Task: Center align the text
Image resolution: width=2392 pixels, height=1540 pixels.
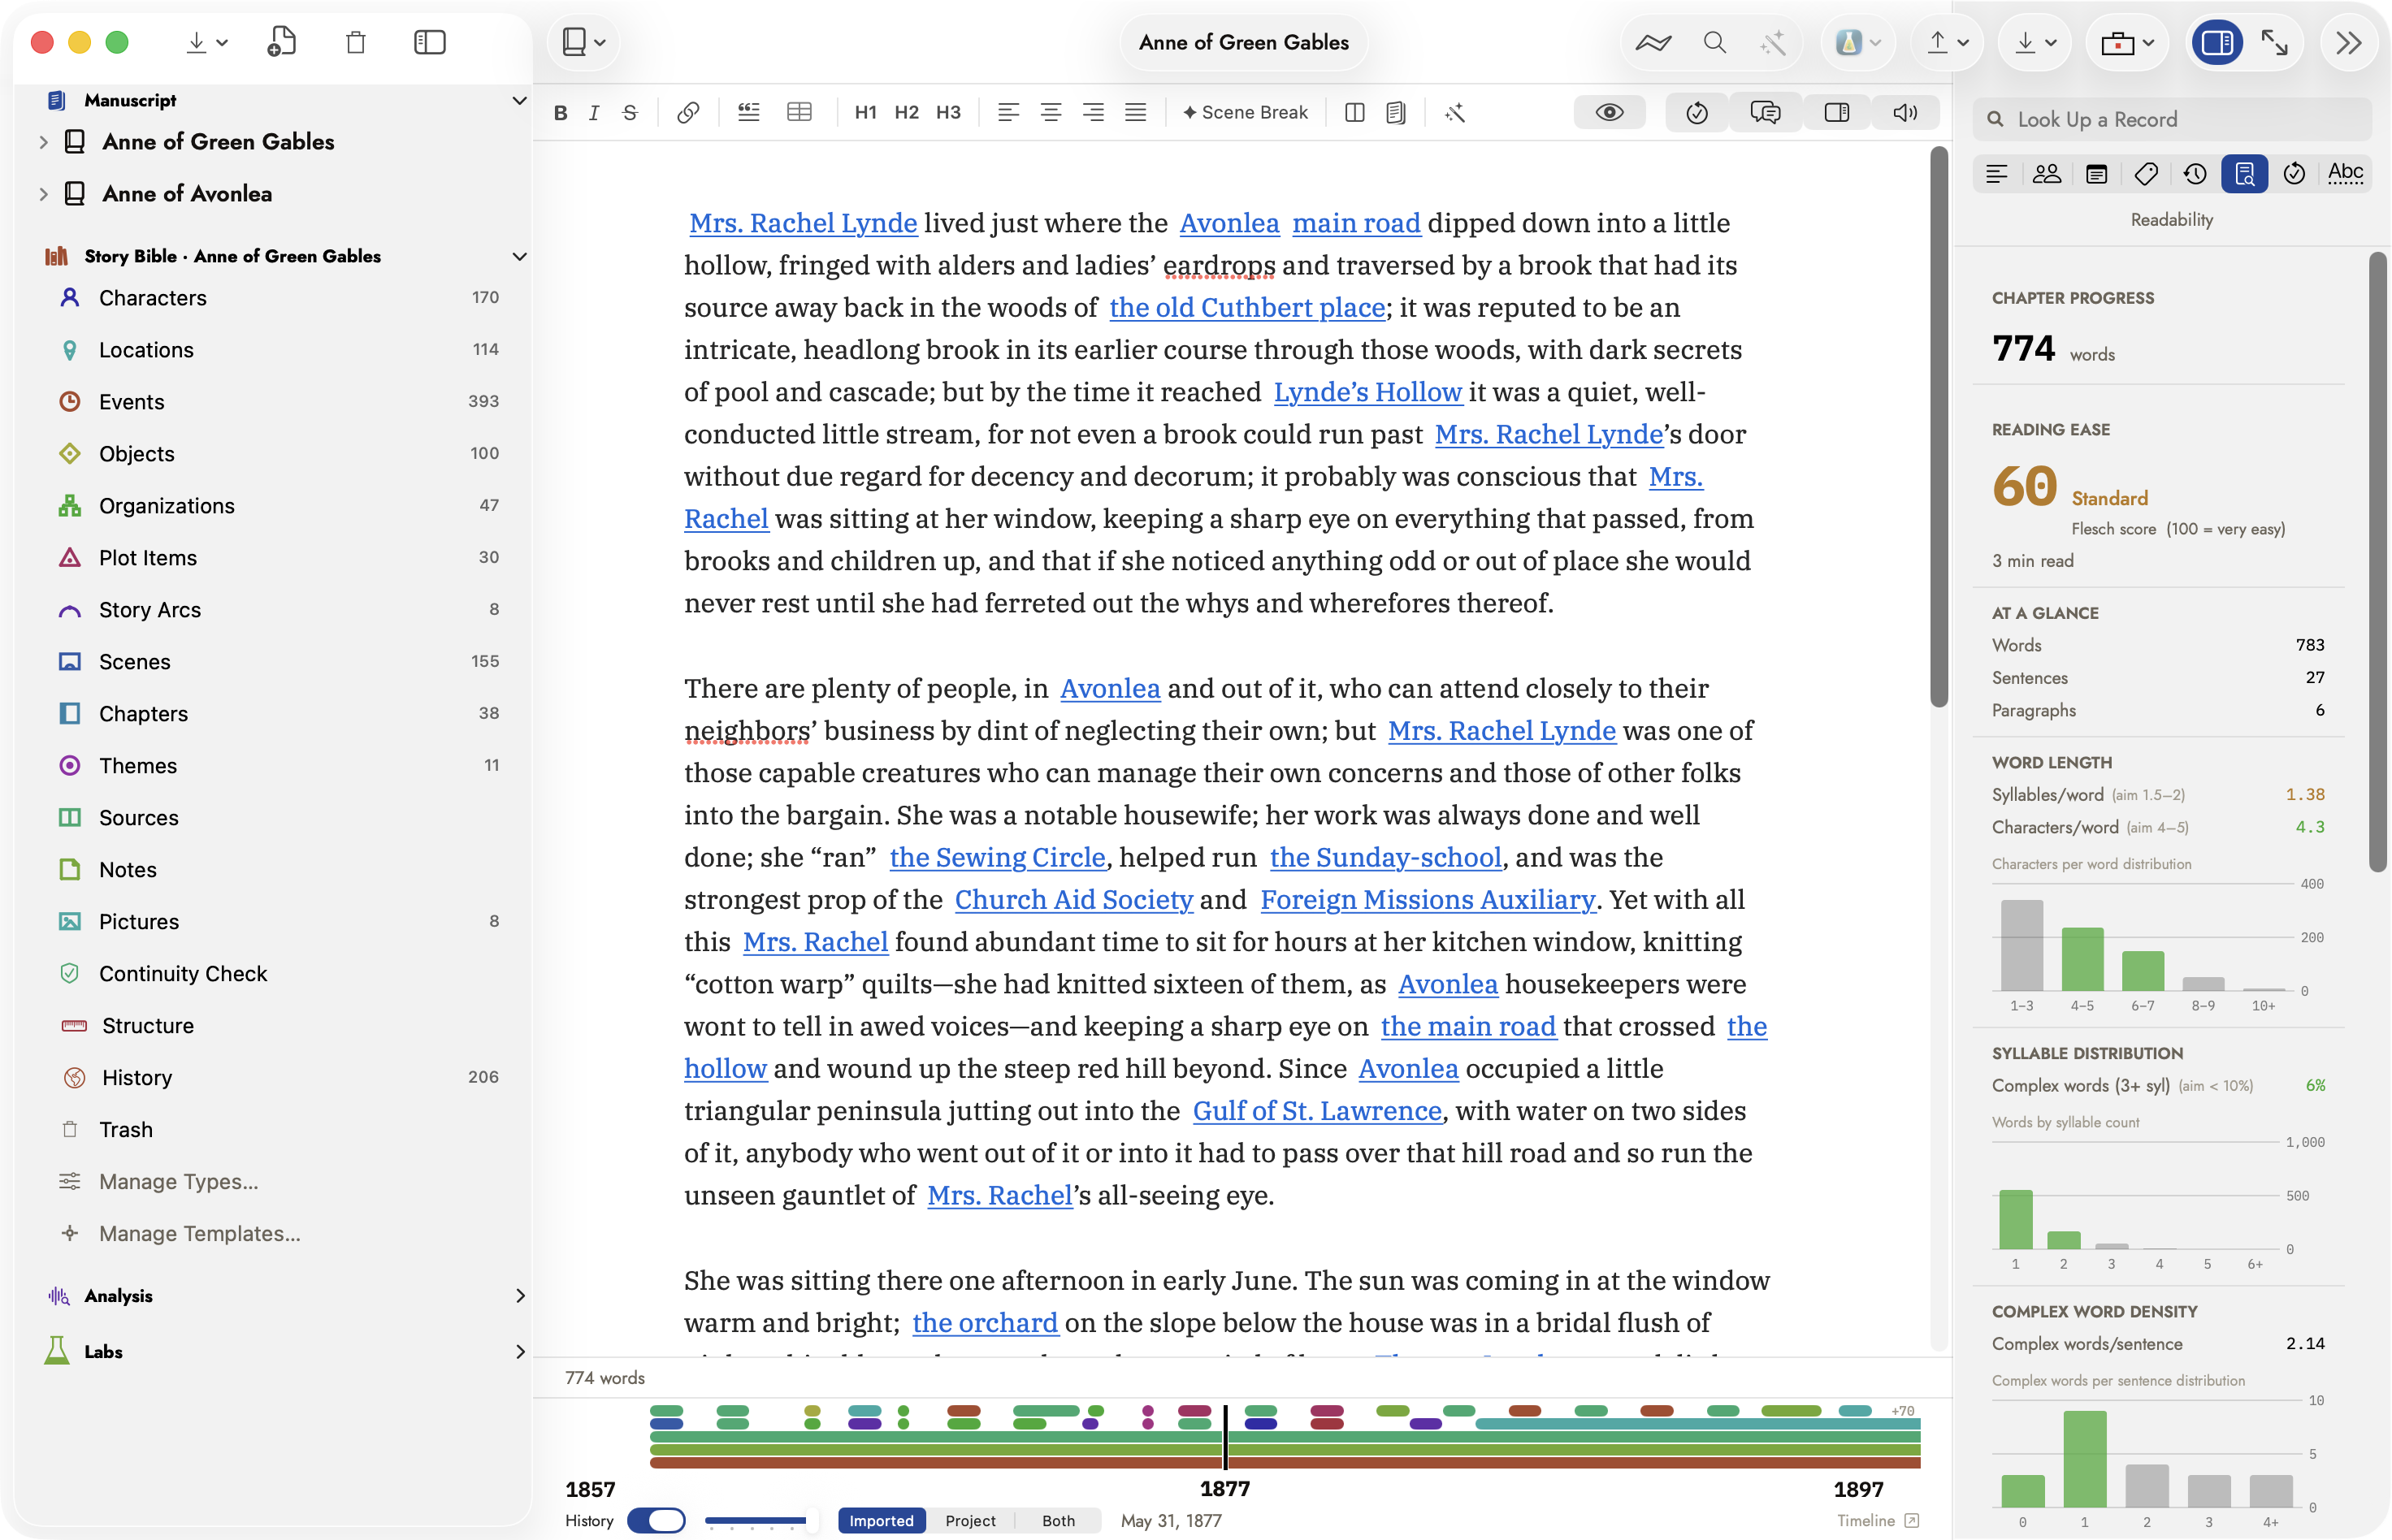Action: point(1050,112)
